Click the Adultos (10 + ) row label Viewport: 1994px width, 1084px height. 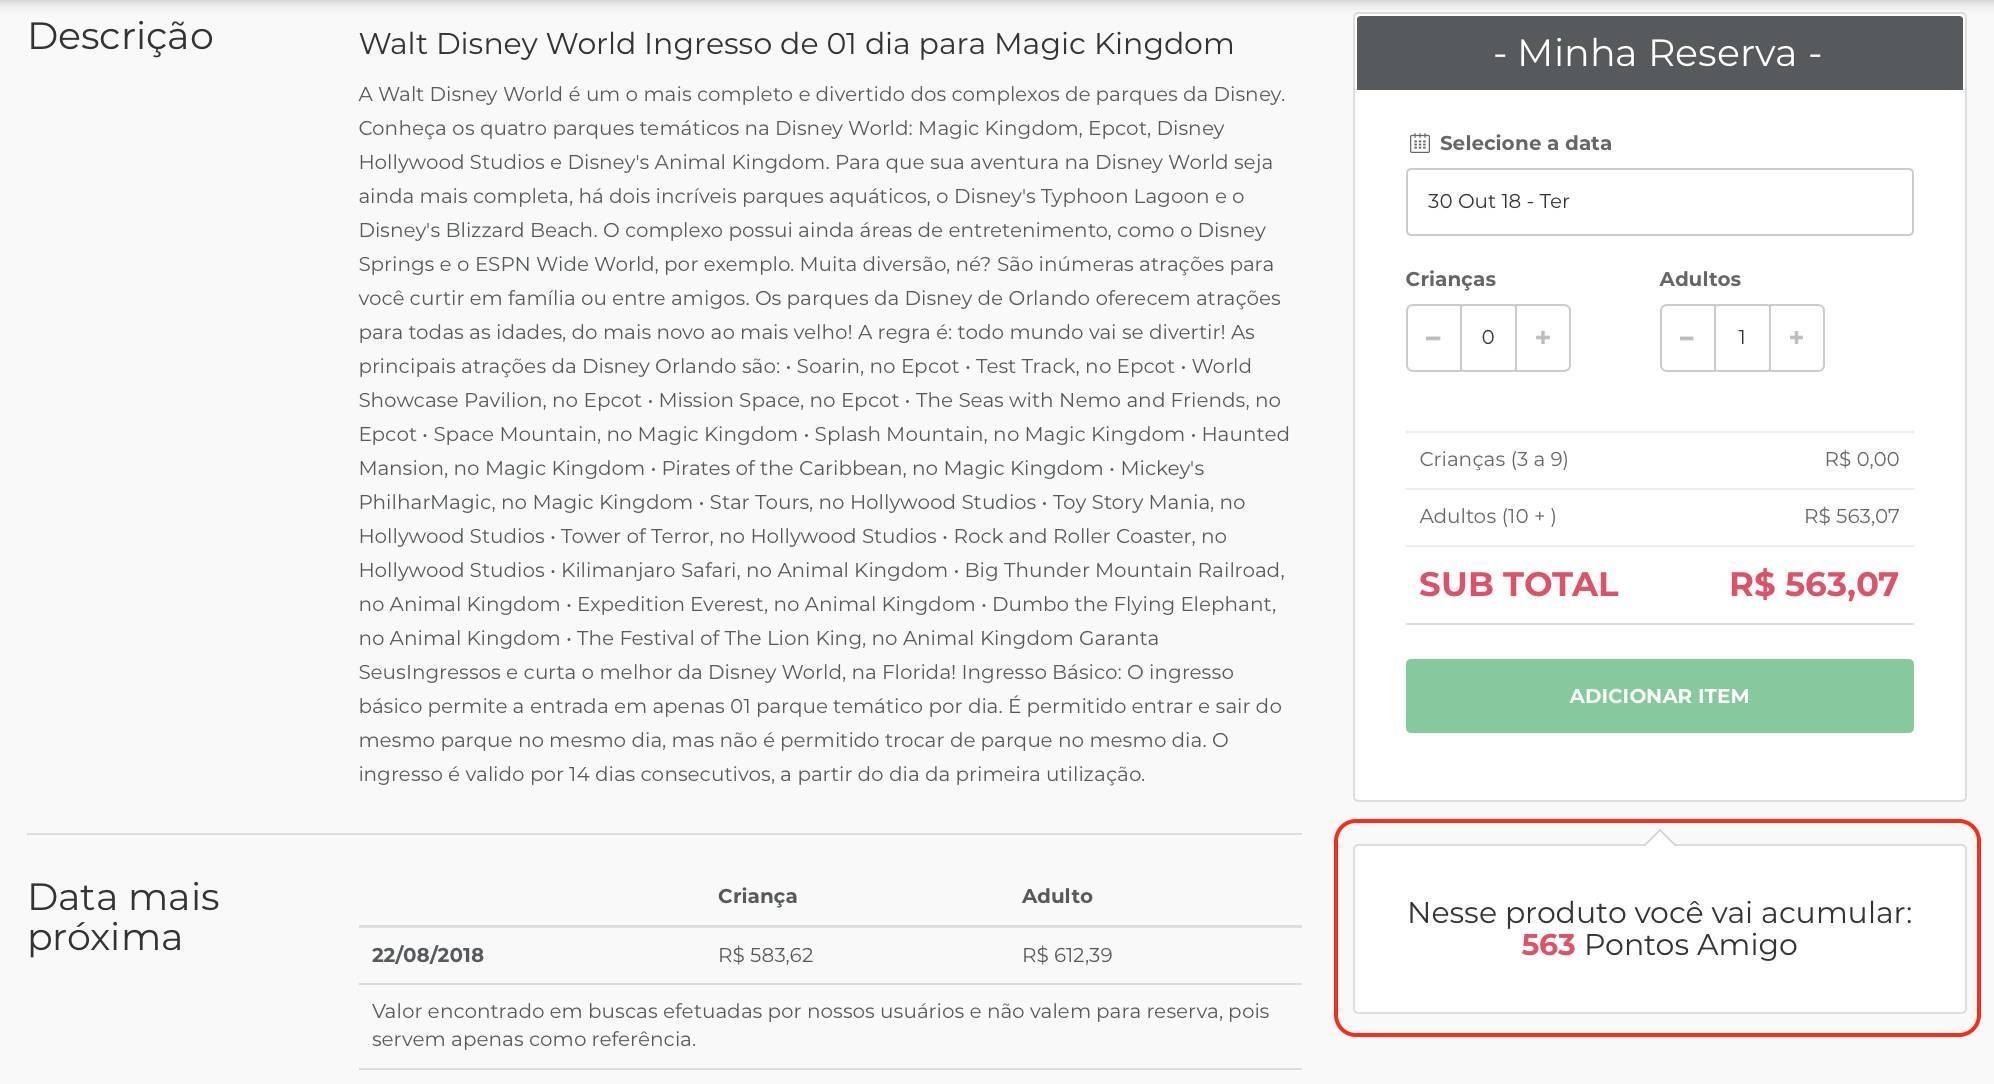[1487, 517]
